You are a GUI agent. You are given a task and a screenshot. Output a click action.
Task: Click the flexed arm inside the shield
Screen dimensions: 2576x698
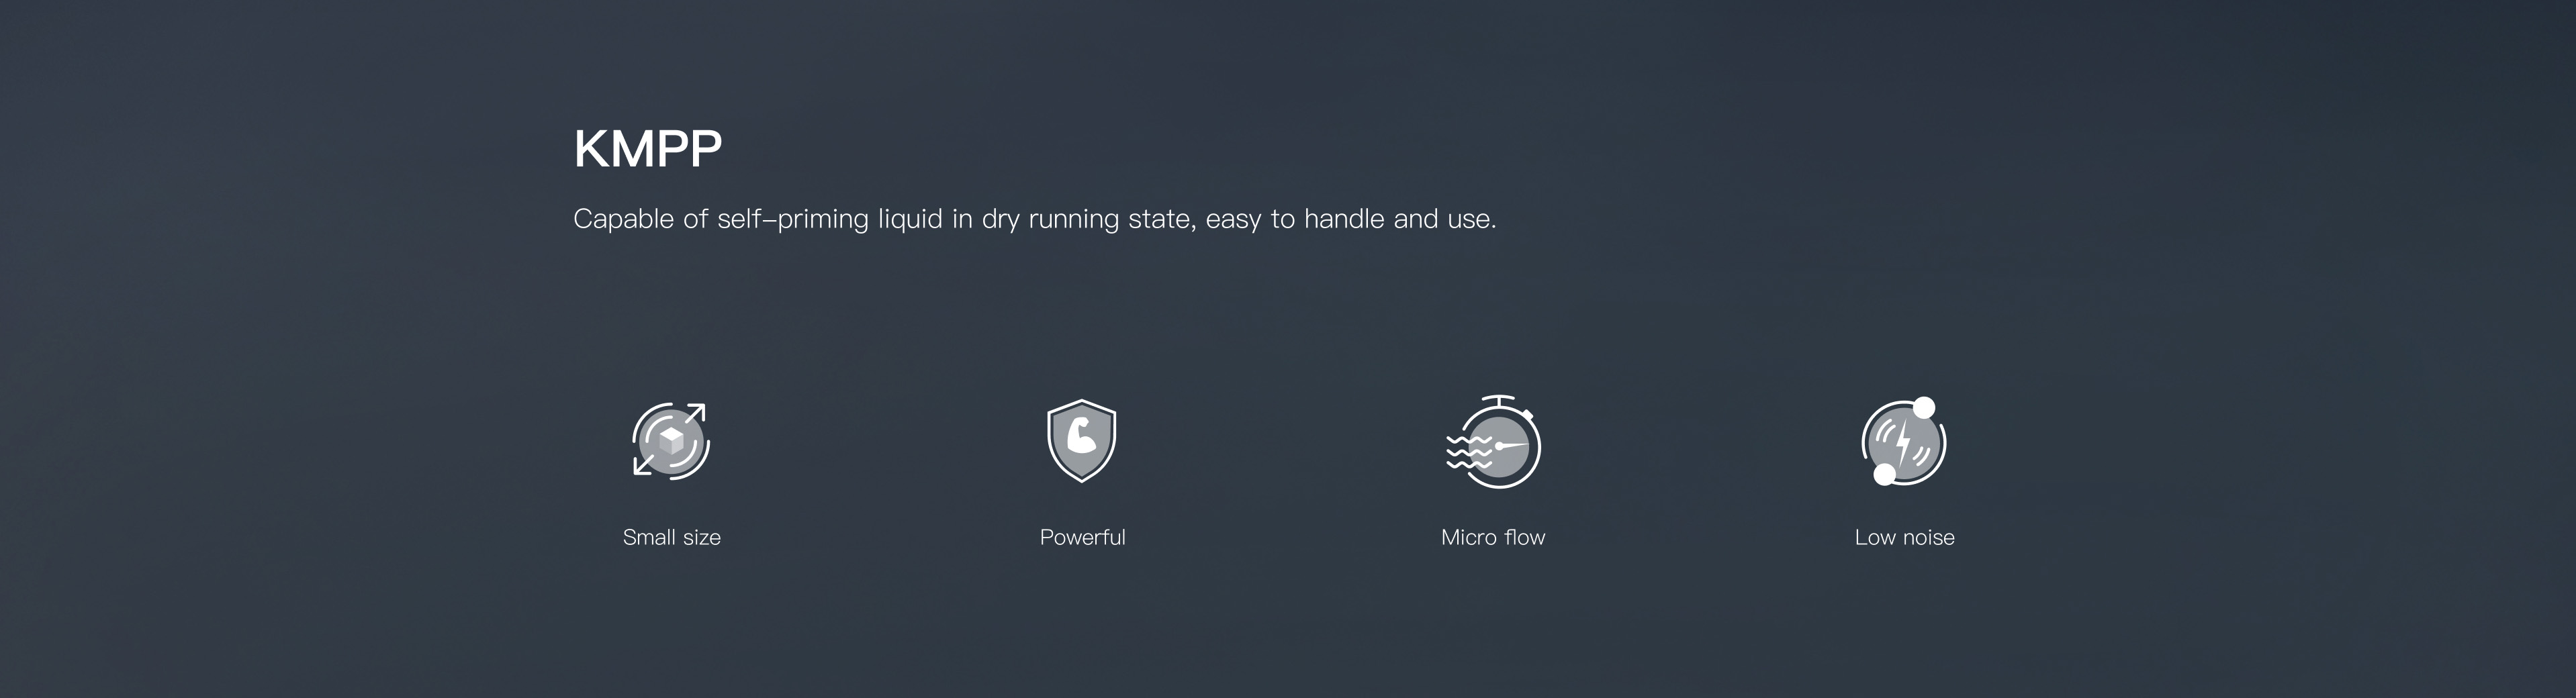1081,436
